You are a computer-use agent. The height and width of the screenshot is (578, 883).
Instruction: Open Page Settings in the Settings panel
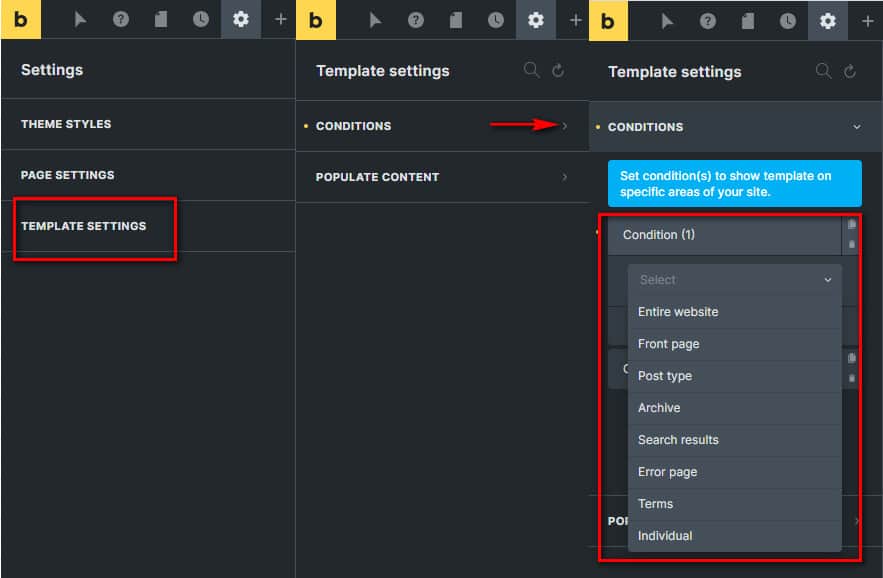click(x=68, y=175)
